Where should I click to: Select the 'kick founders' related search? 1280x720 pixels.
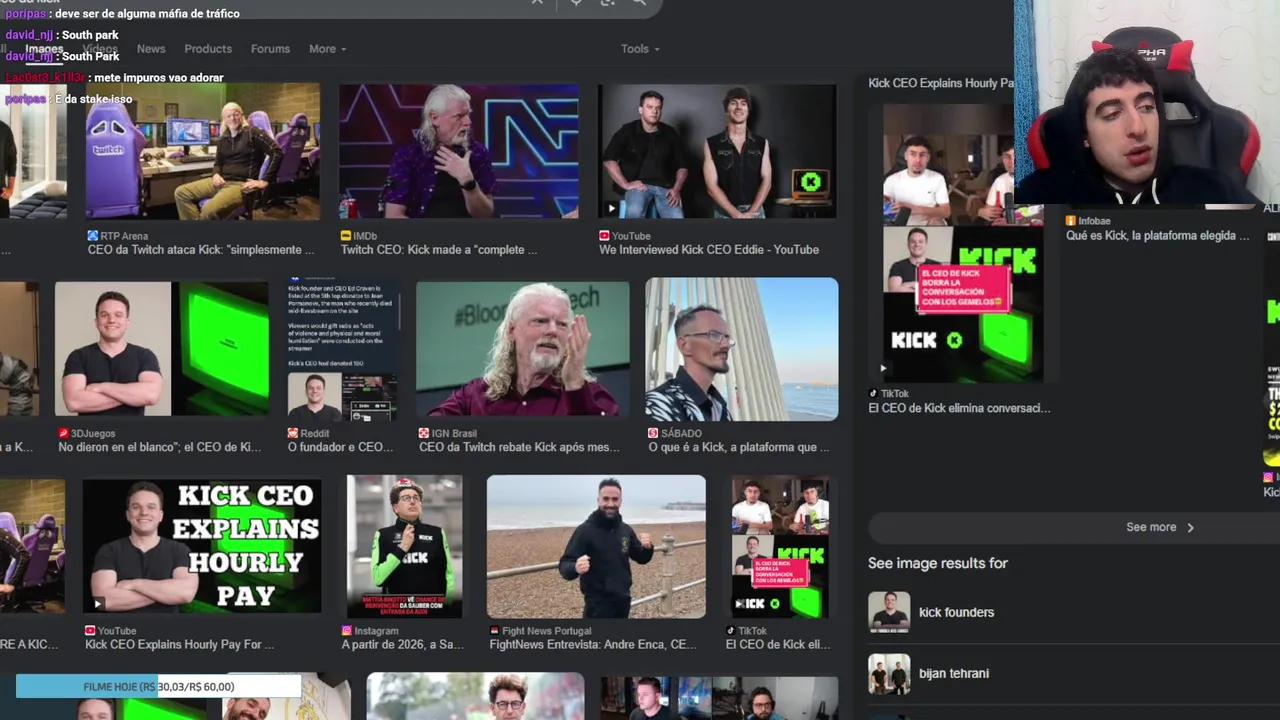coord(956,612)
